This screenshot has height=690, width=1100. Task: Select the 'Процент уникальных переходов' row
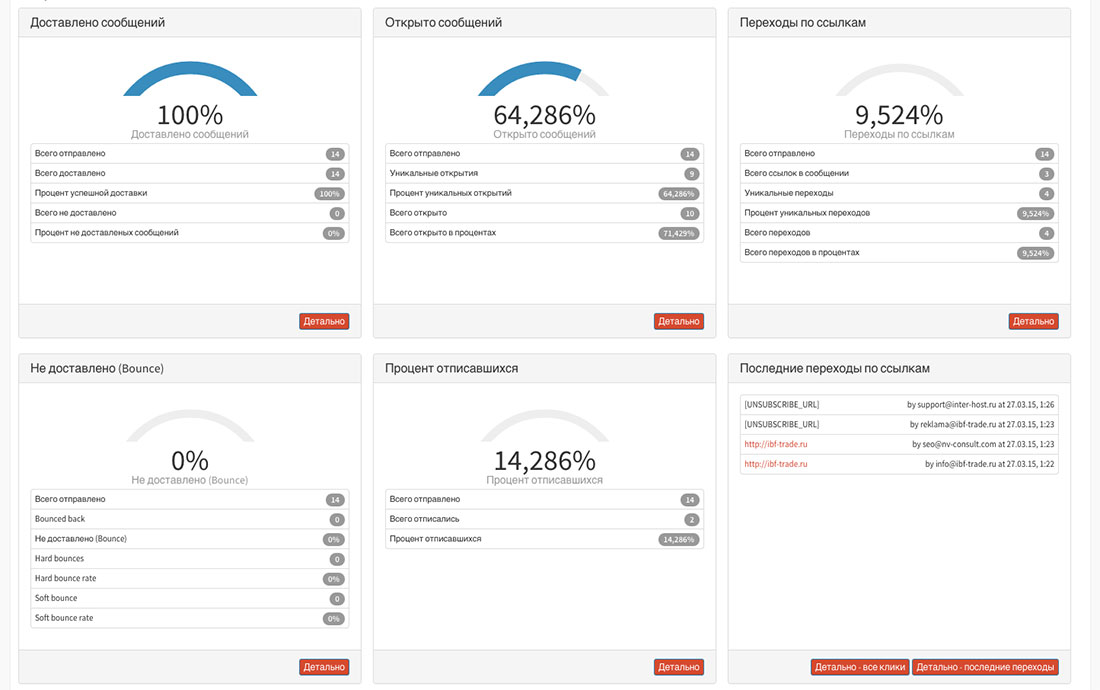click(899, 212)
